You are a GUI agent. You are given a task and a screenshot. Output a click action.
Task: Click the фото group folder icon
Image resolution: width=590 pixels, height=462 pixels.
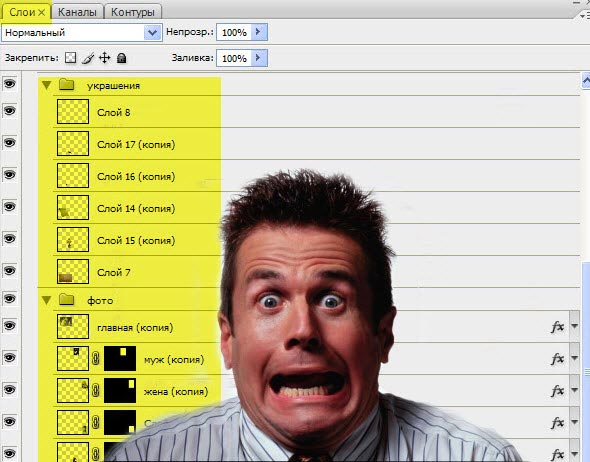click(x=67, y=299)
